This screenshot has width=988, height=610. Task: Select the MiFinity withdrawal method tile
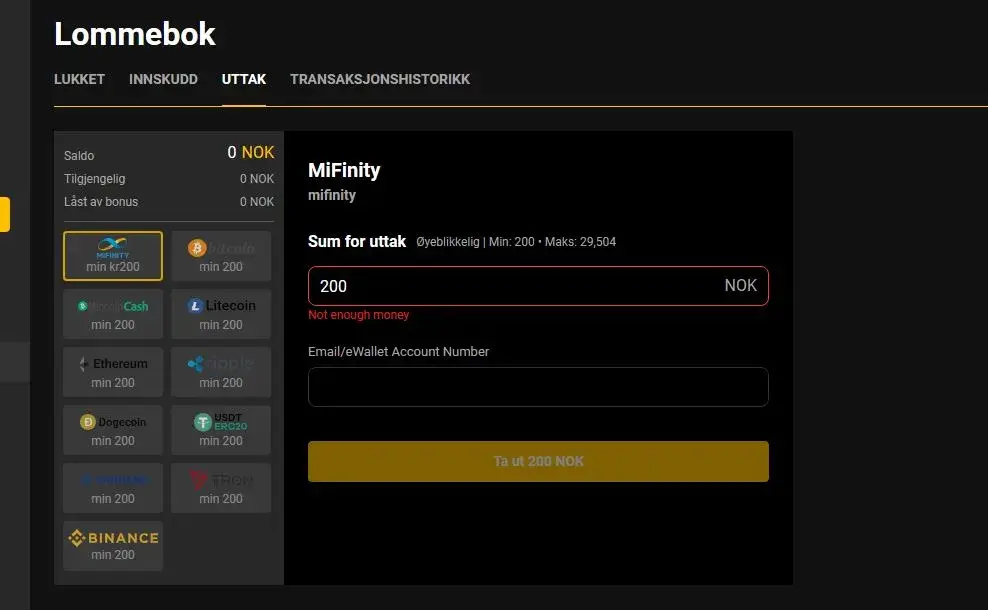[113, 256]
